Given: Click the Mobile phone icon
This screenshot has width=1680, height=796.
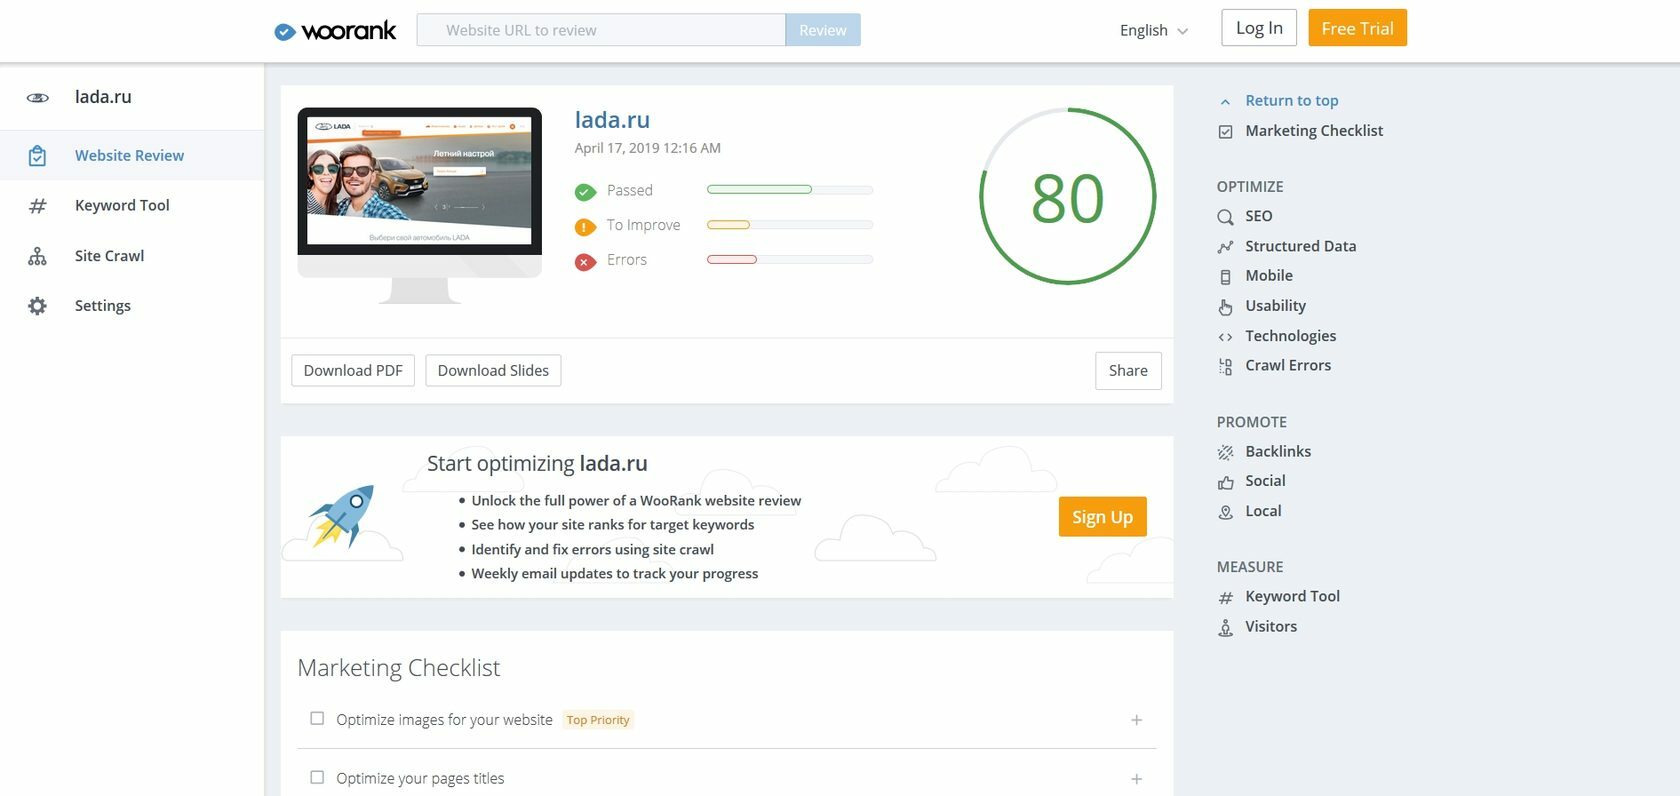Looking at the screenshot, I should tap(1225, 277).
